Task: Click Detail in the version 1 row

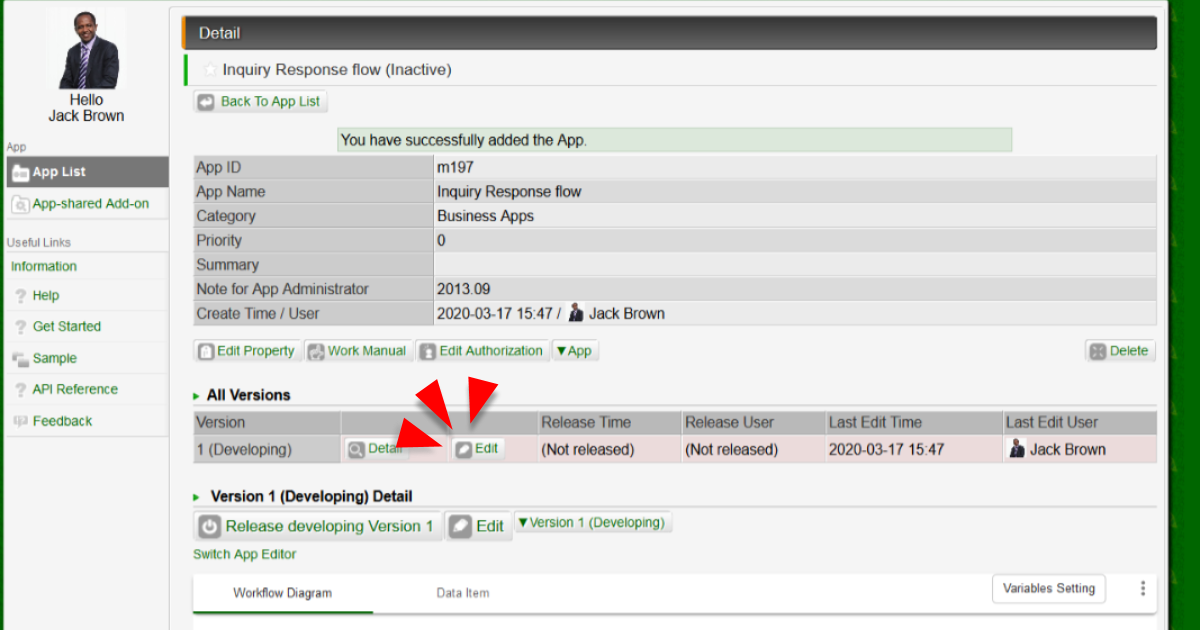Action: coord(376,449)
